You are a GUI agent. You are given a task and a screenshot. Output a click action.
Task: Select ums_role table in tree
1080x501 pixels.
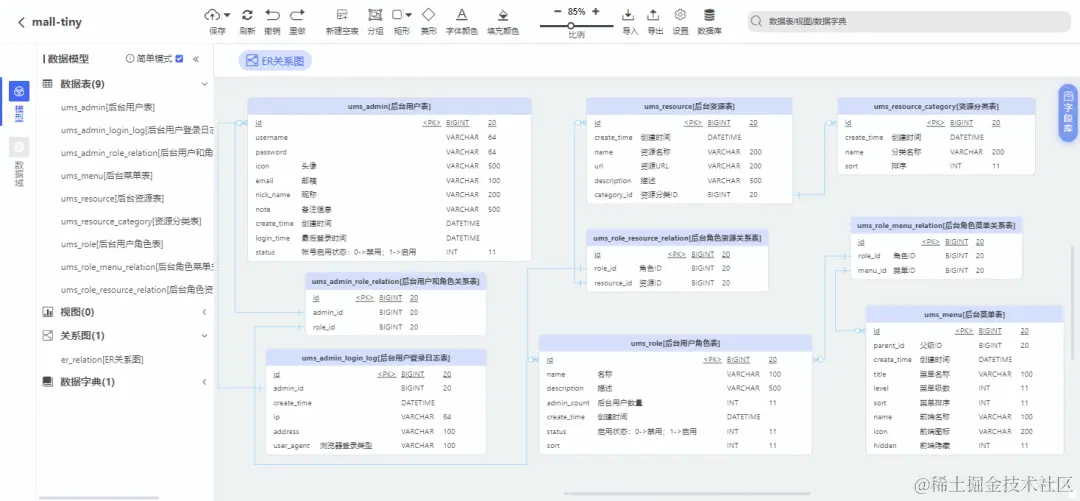pyautogui.click(x=112, y=245)
